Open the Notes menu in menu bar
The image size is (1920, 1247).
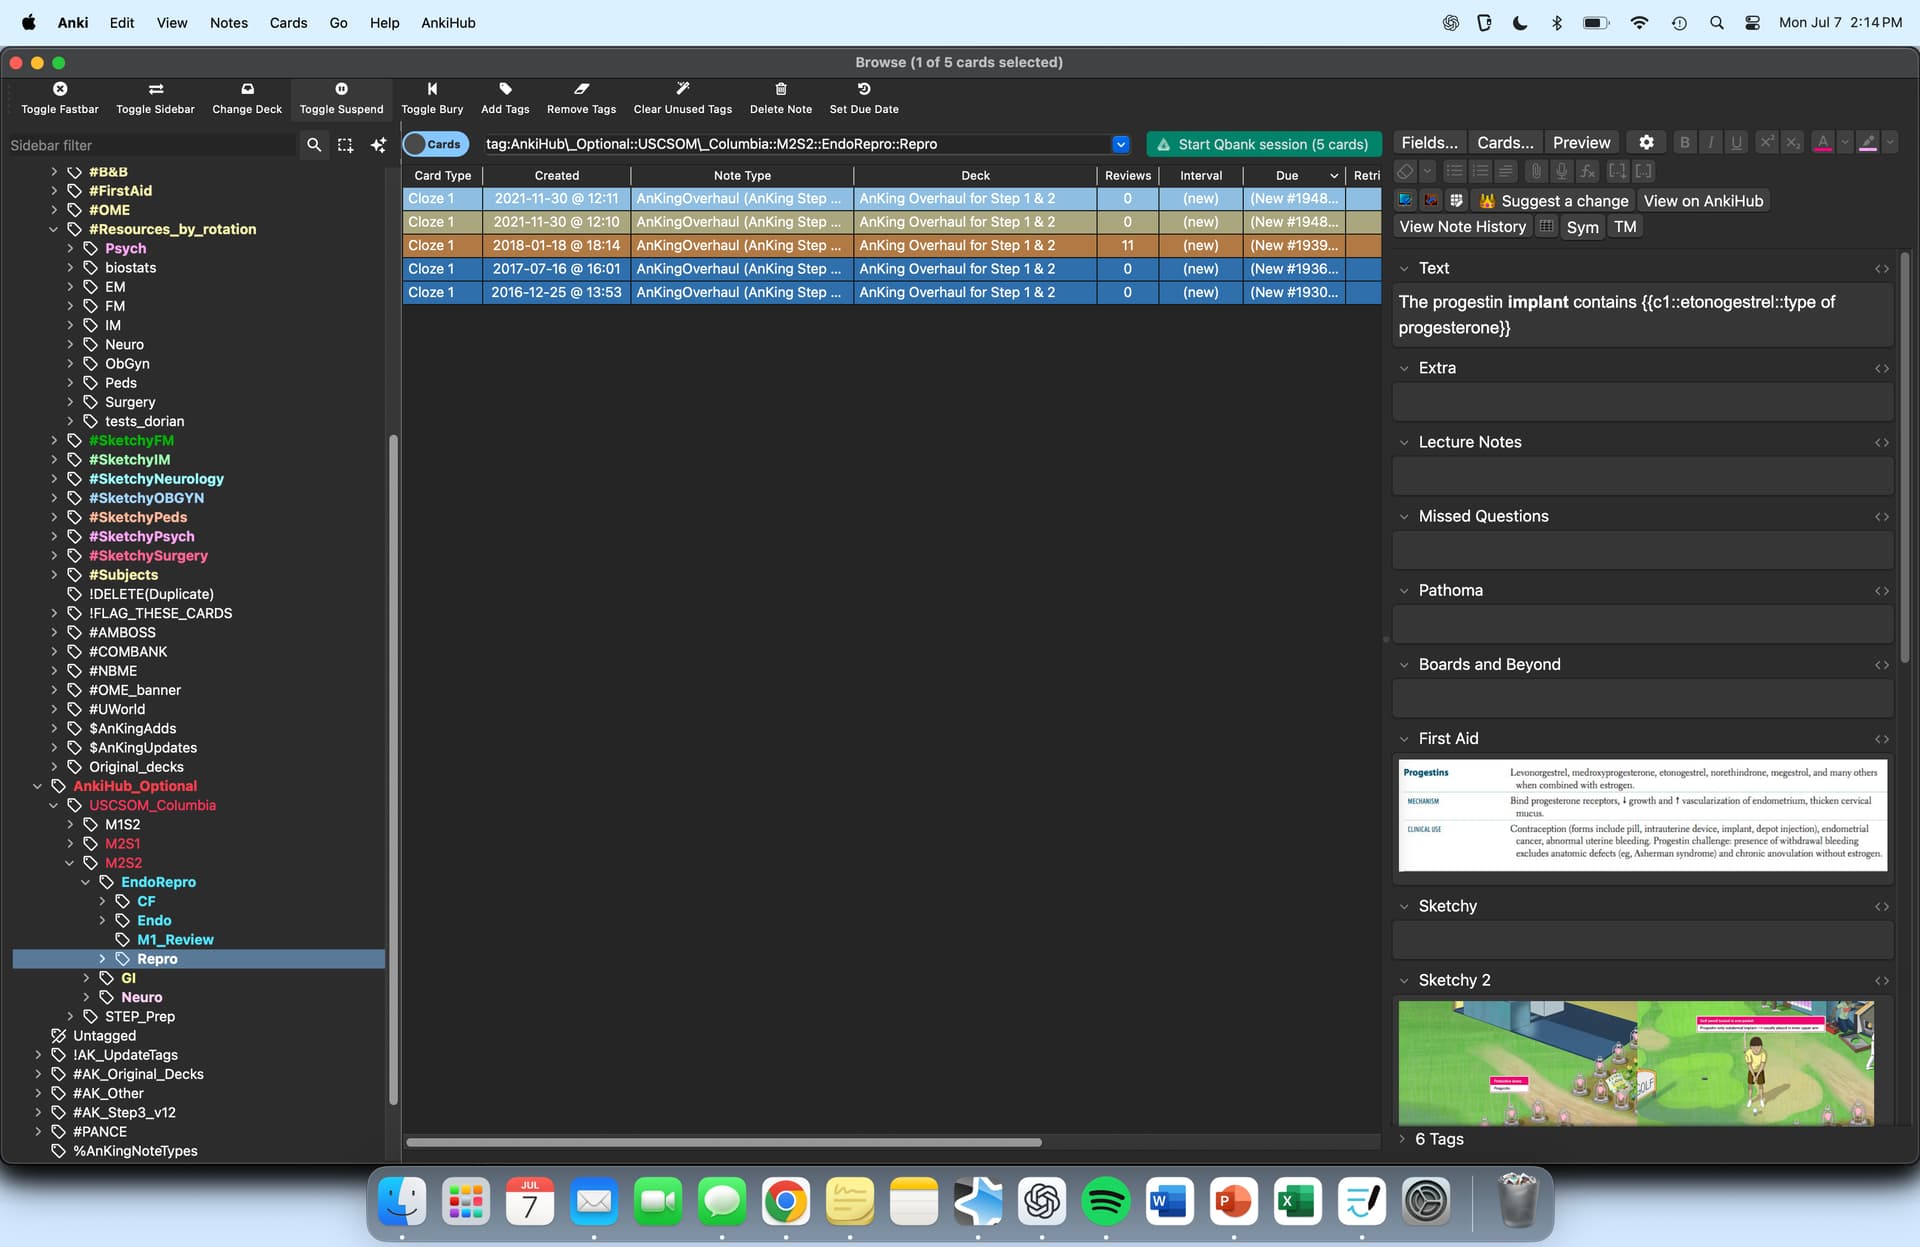228,22
